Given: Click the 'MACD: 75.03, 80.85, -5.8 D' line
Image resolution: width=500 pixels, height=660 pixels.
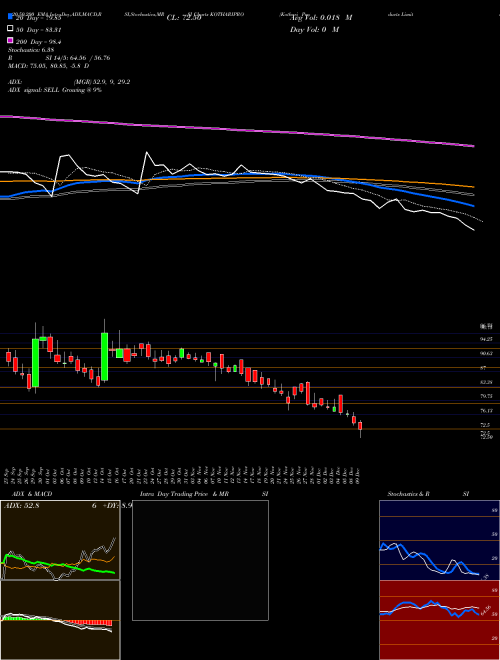Looking at the screenshot, I should [x=48, y=66].
